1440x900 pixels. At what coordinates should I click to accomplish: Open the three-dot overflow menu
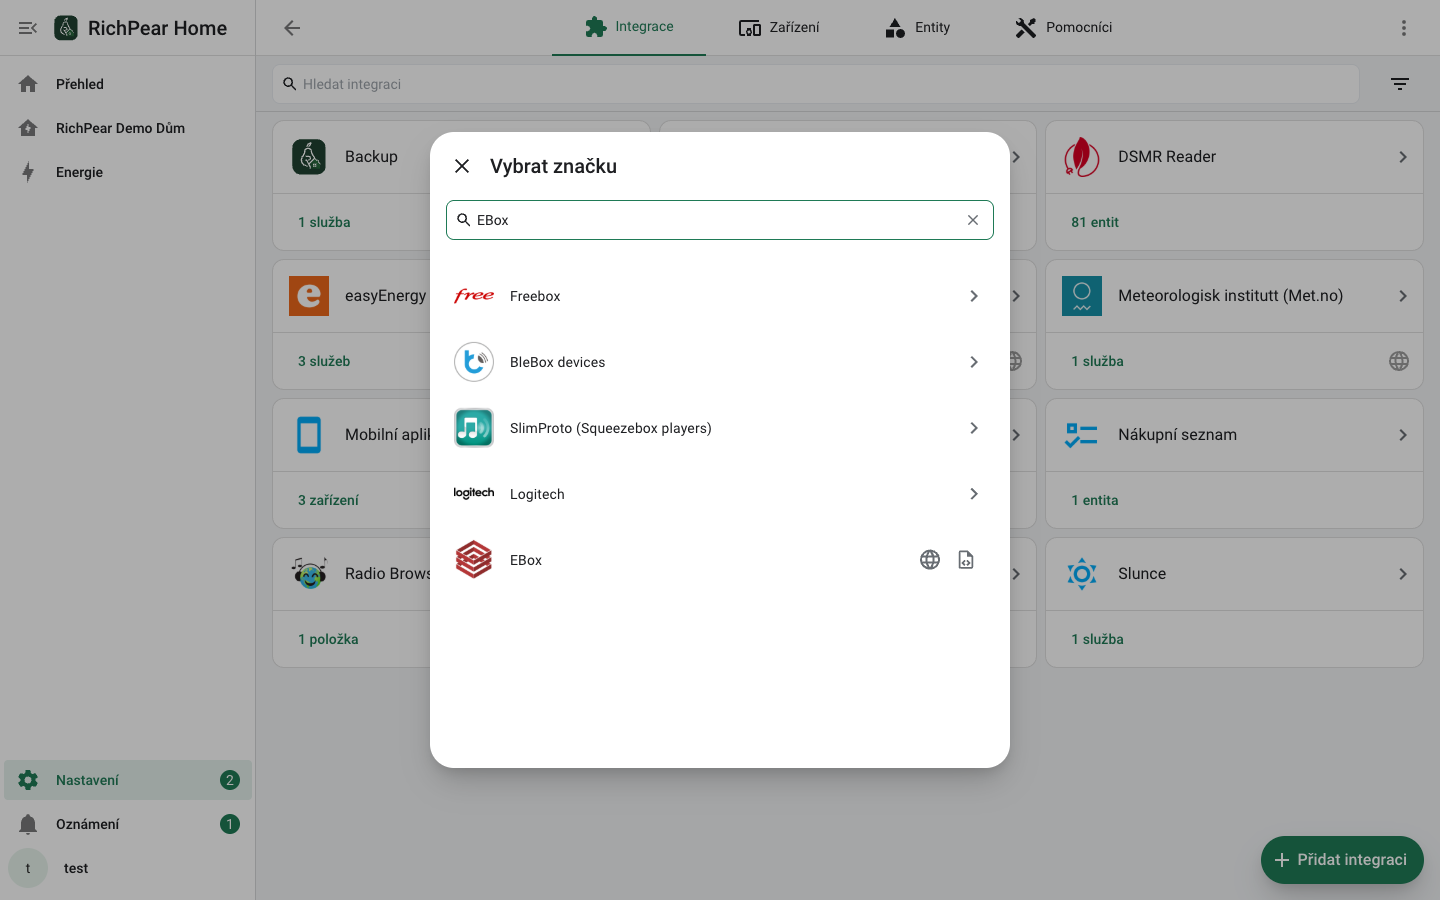coord(1404,28)
